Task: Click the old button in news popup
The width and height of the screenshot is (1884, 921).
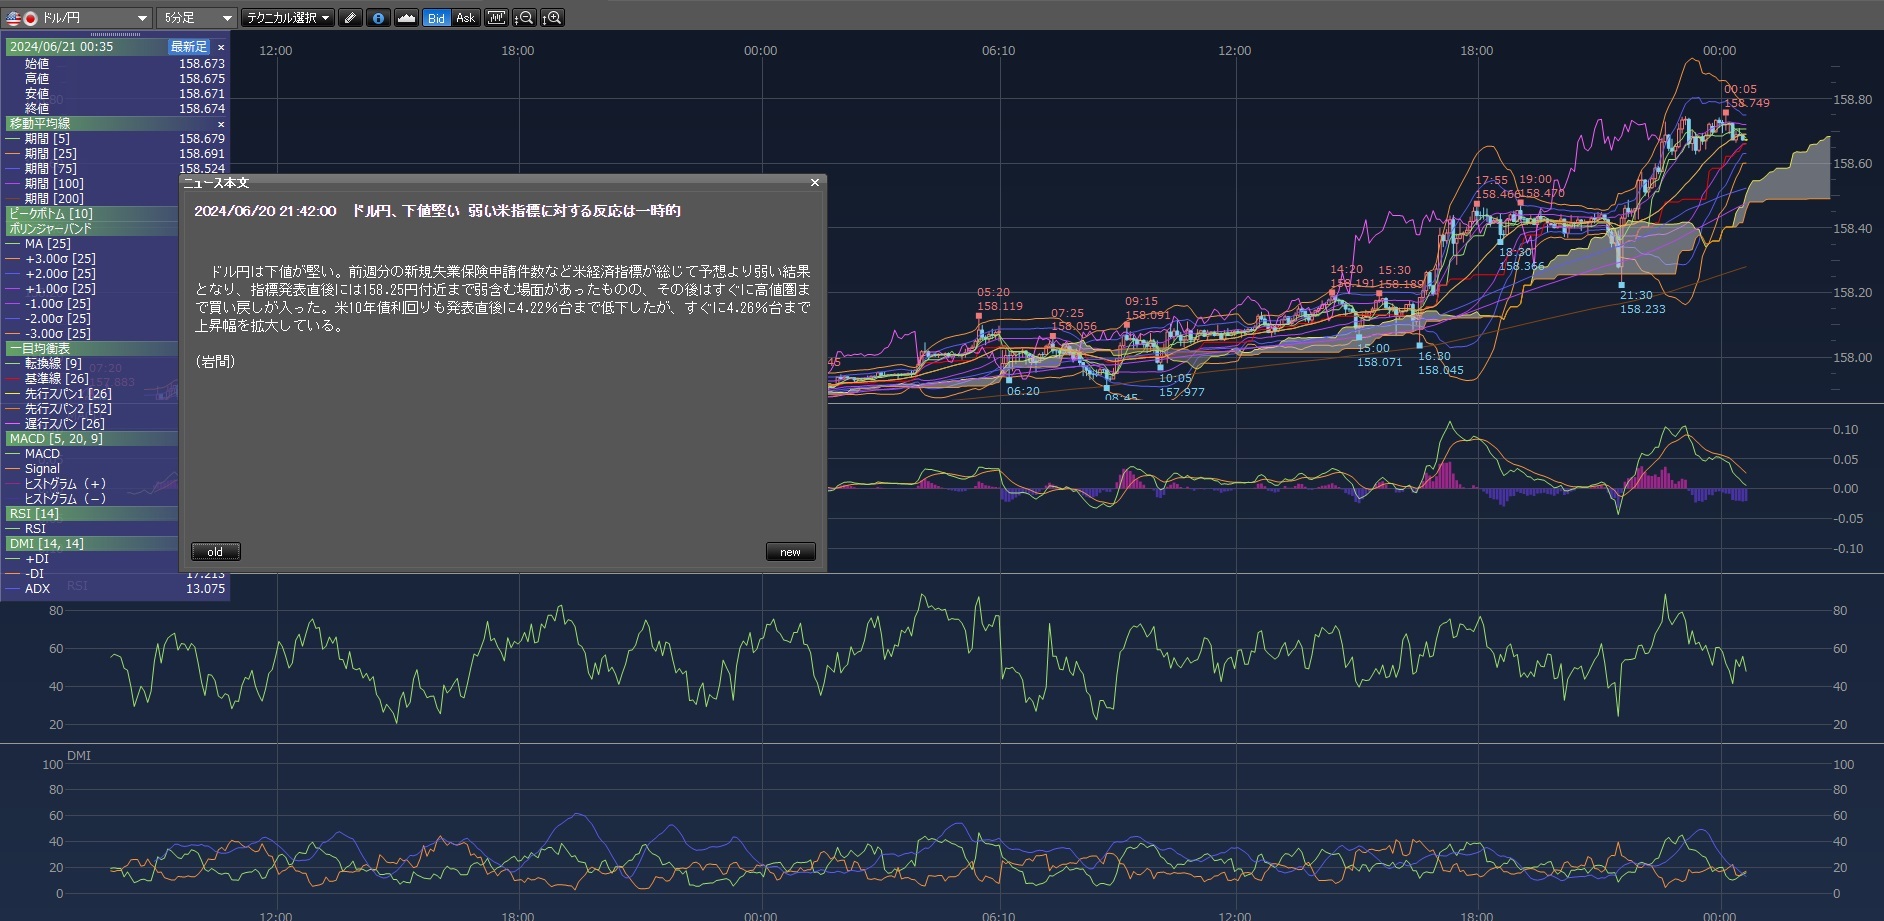Action: tap(215, 552)
